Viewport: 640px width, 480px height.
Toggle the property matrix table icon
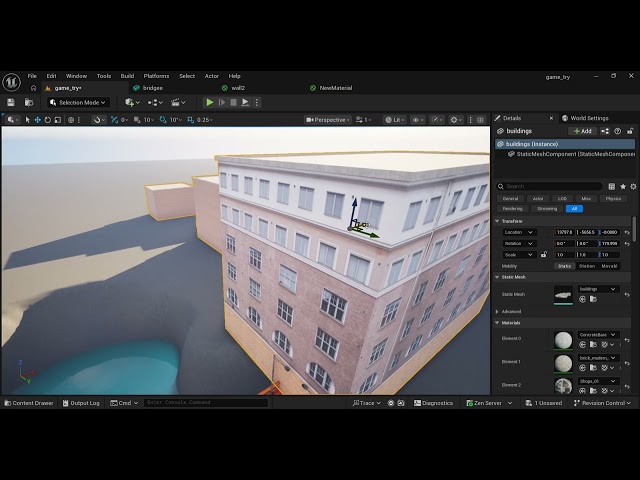click(x=611, y=186)
